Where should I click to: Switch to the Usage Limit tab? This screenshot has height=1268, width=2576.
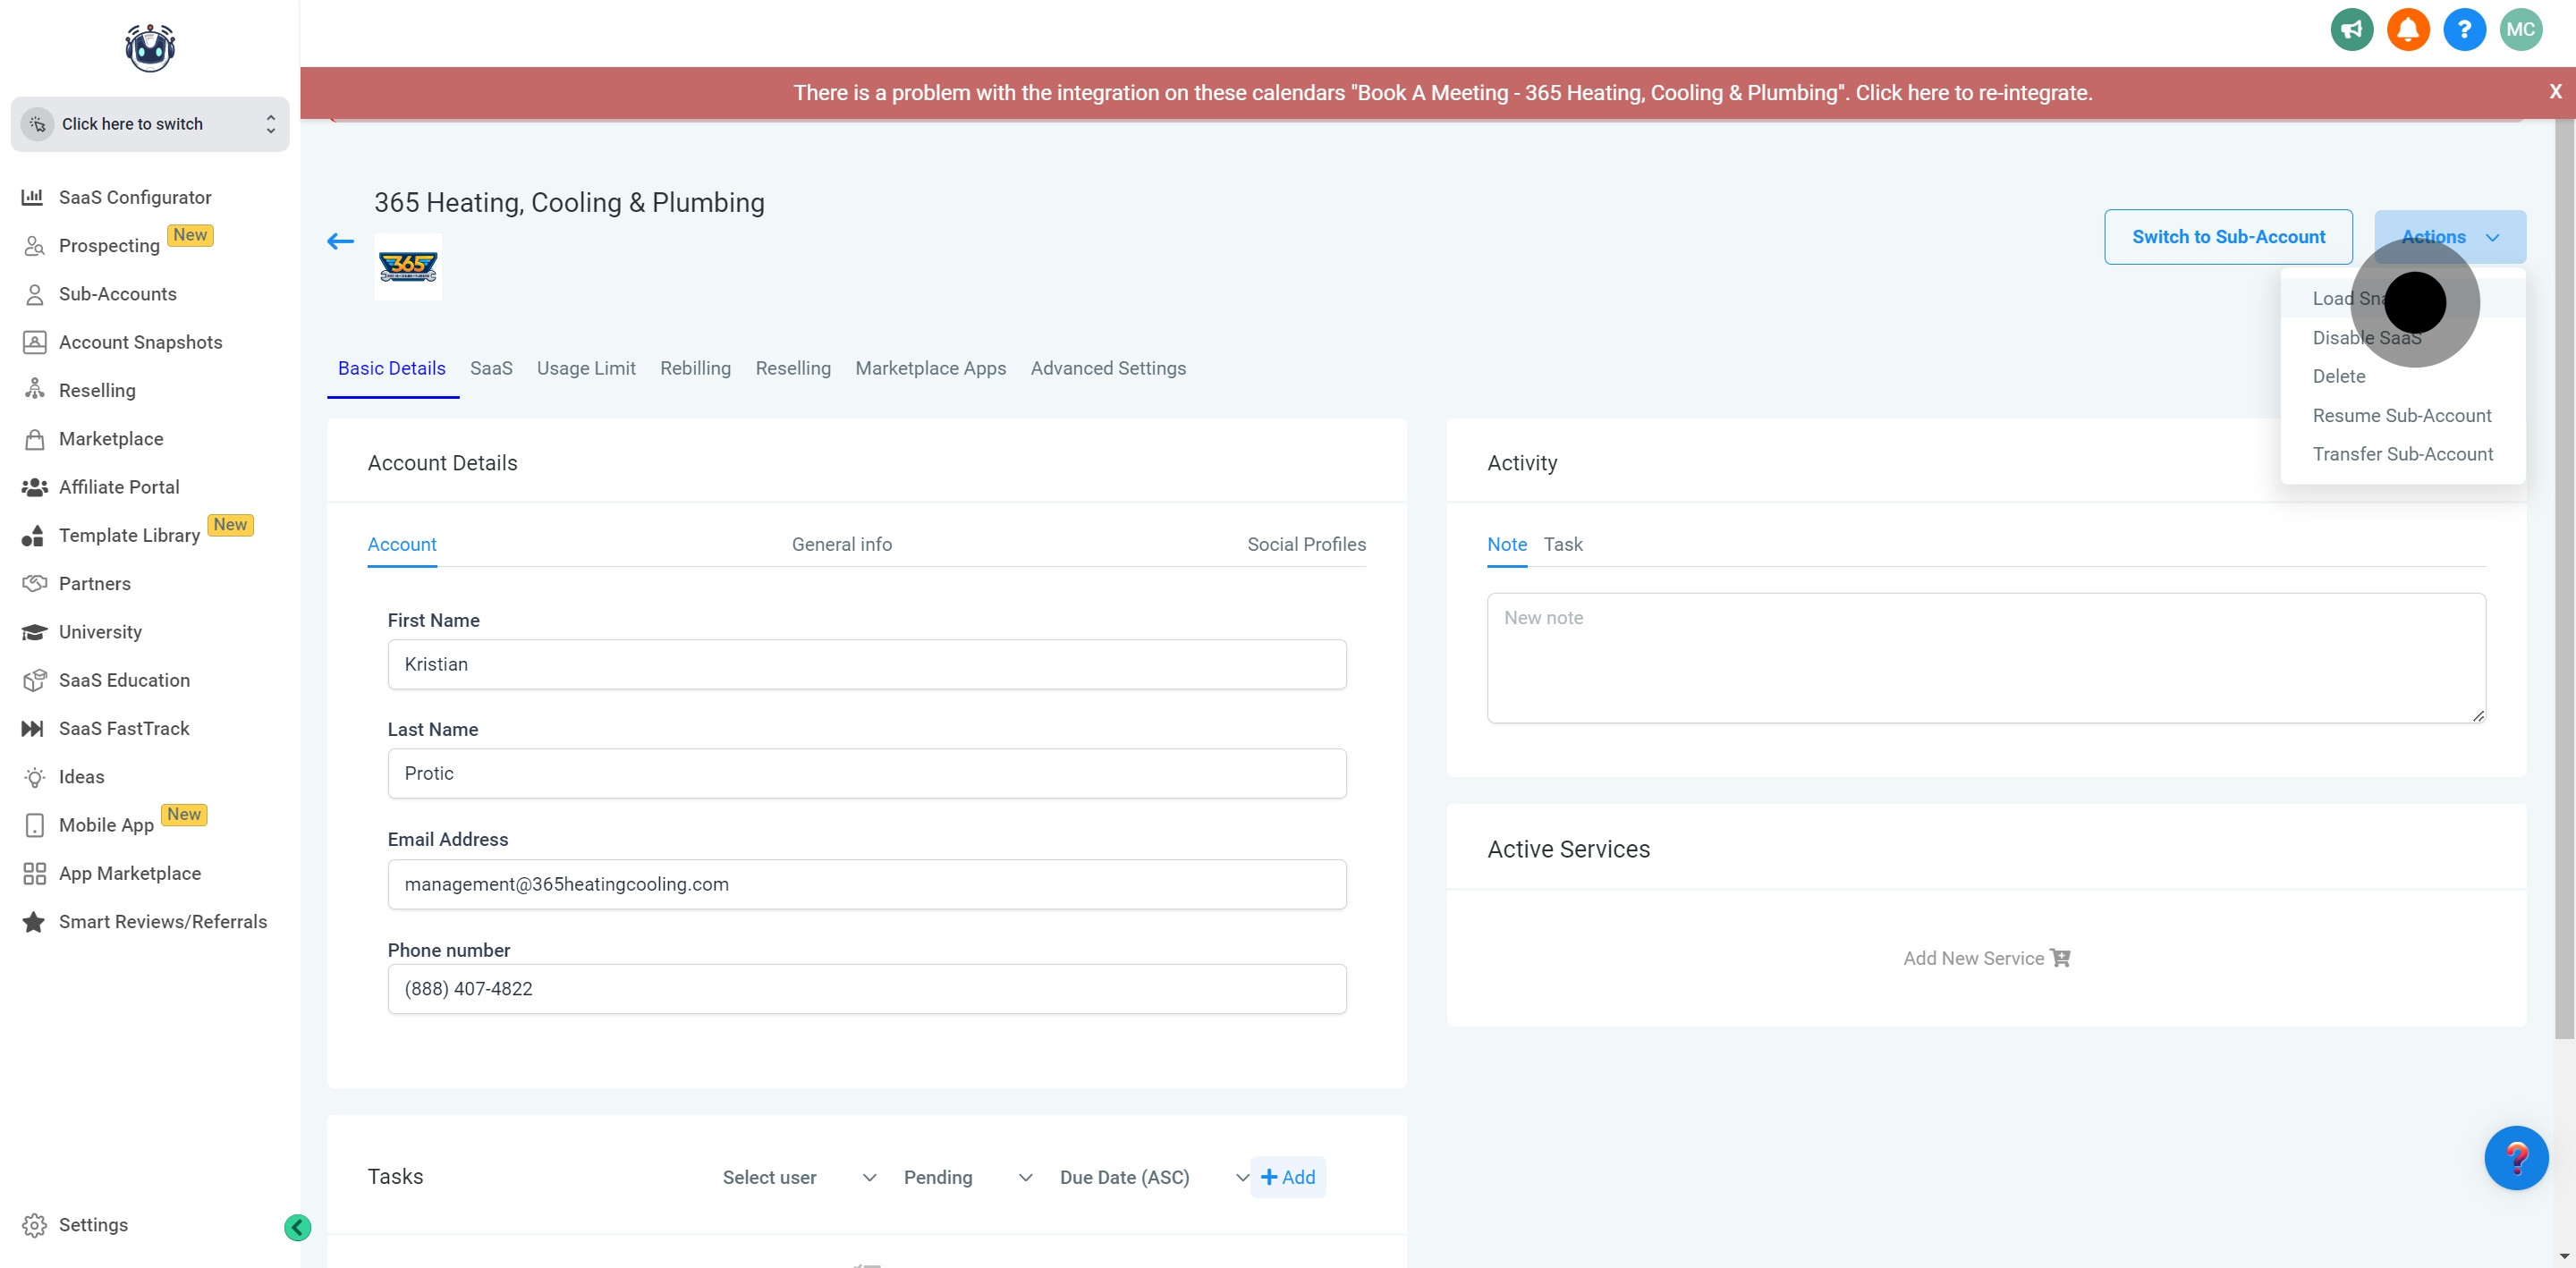pyautogui.click(x=586, y=368)
